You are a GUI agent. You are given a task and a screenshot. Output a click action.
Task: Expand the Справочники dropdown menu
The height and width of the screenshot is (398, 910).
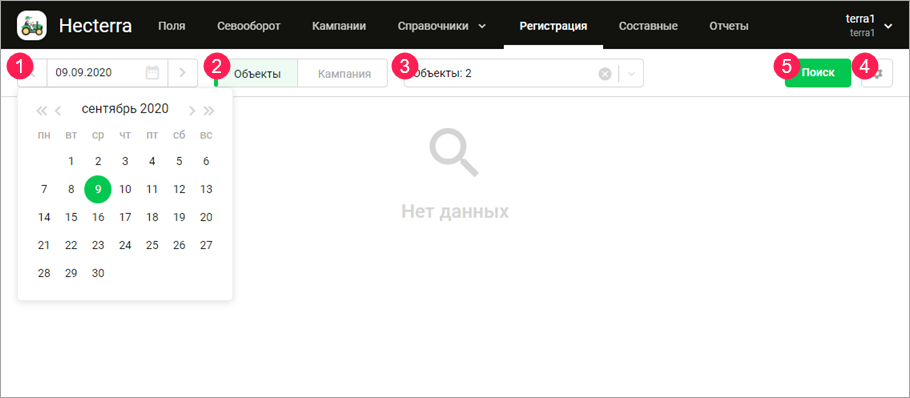pos(442,26)
